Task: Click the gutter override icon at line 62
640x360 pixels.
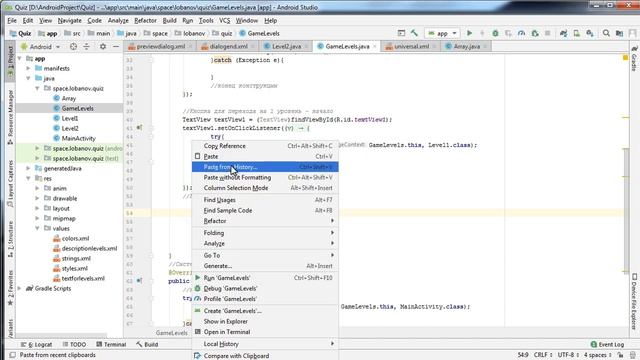Action: (x=140, y=281)
